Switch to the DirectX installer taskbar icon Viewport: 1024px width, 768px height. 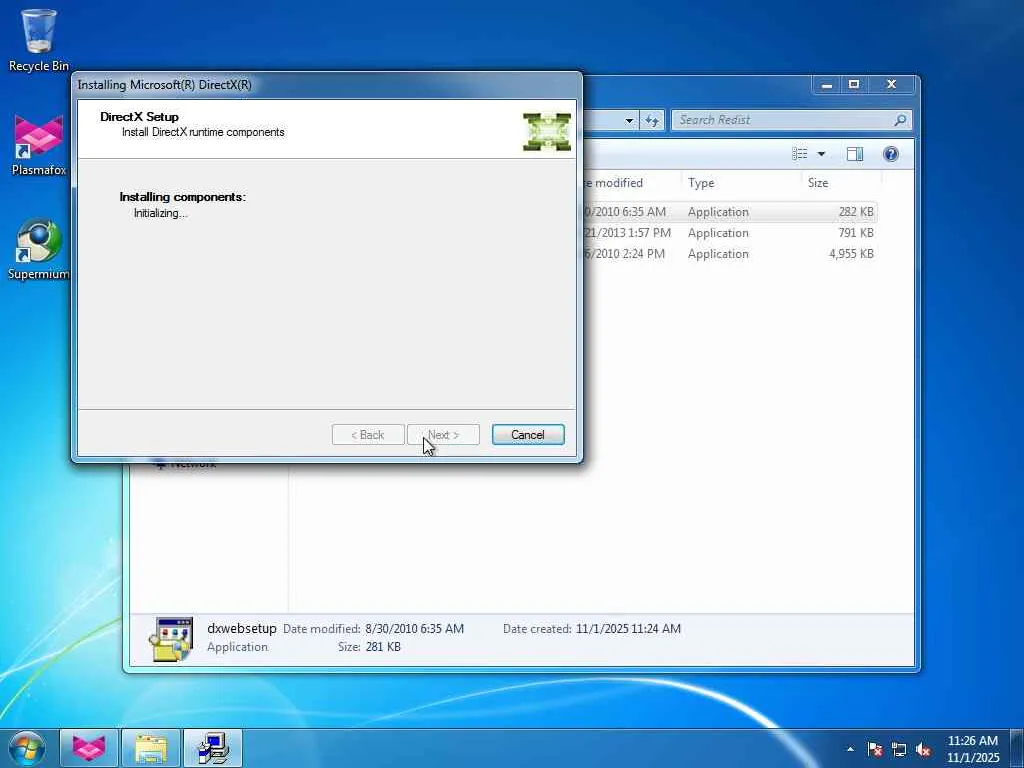tap(213, 748)
